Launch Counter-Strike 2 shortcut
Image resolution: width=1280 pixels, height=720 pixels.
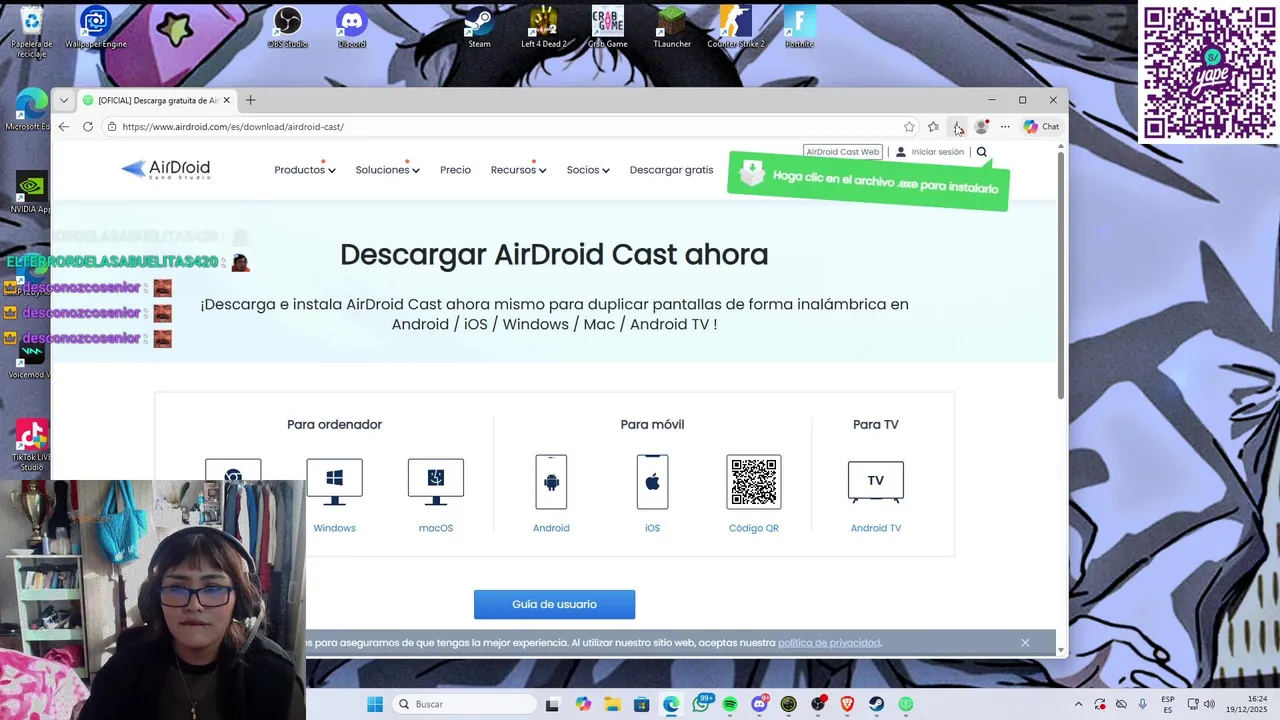pos(736,27)
